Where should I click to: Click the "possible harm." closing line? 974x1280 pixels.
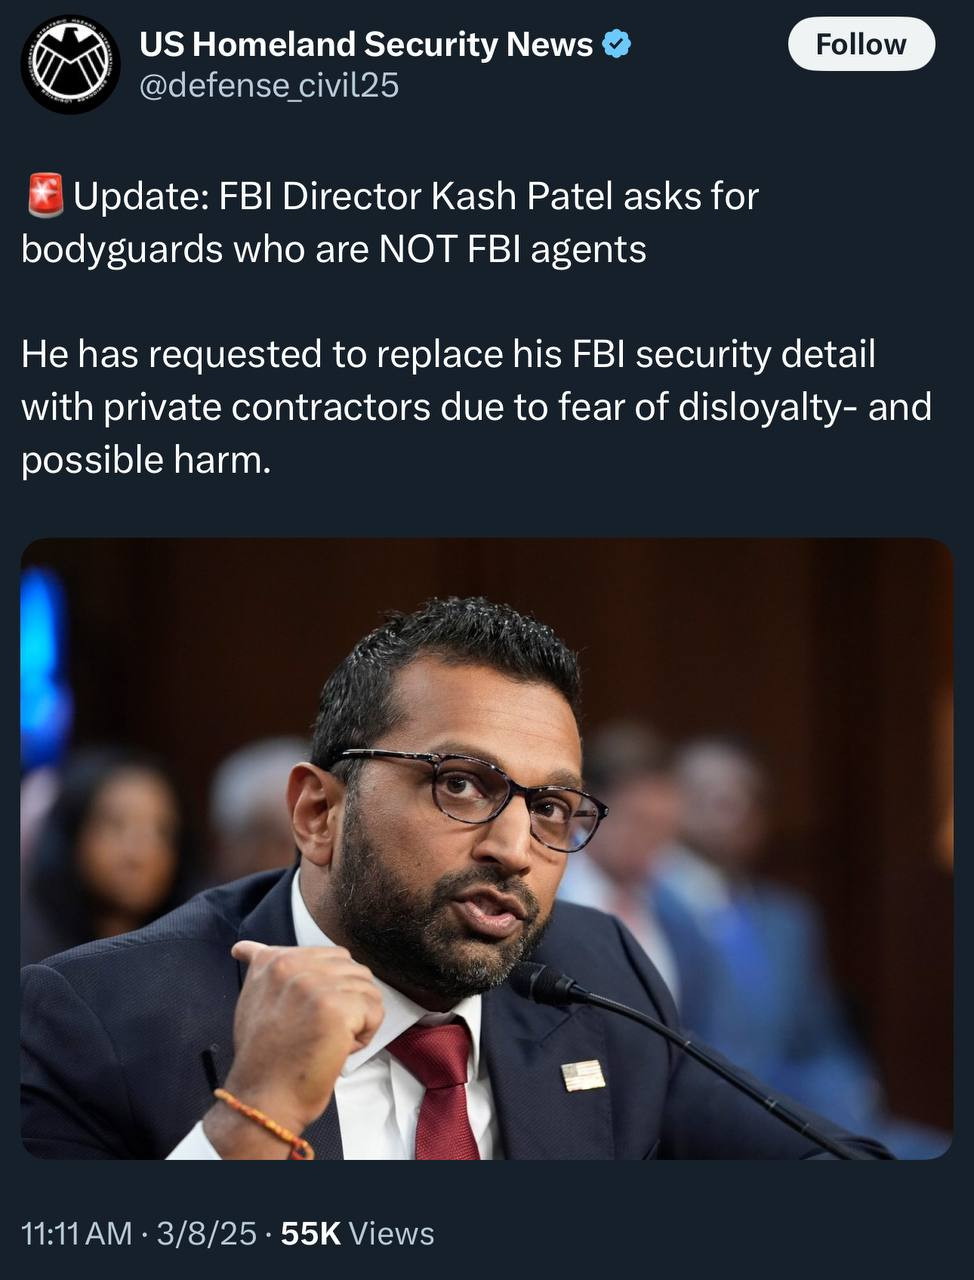[146, 460]
